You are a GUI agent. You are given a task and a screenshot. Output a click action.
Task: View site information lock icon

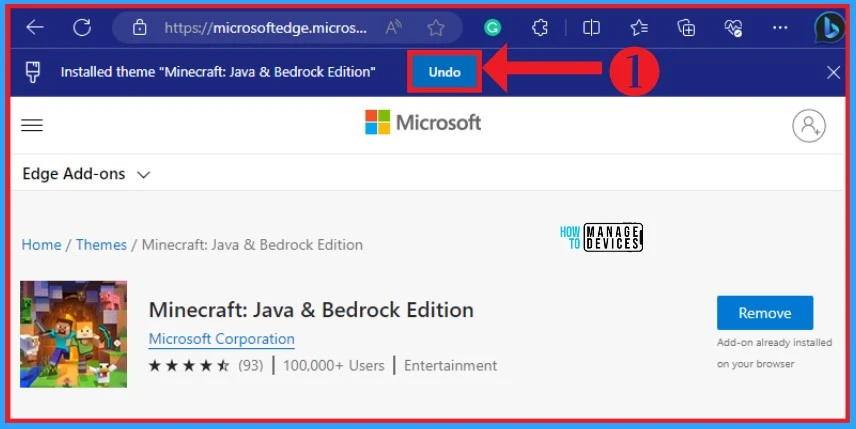(x=140, y=27)
